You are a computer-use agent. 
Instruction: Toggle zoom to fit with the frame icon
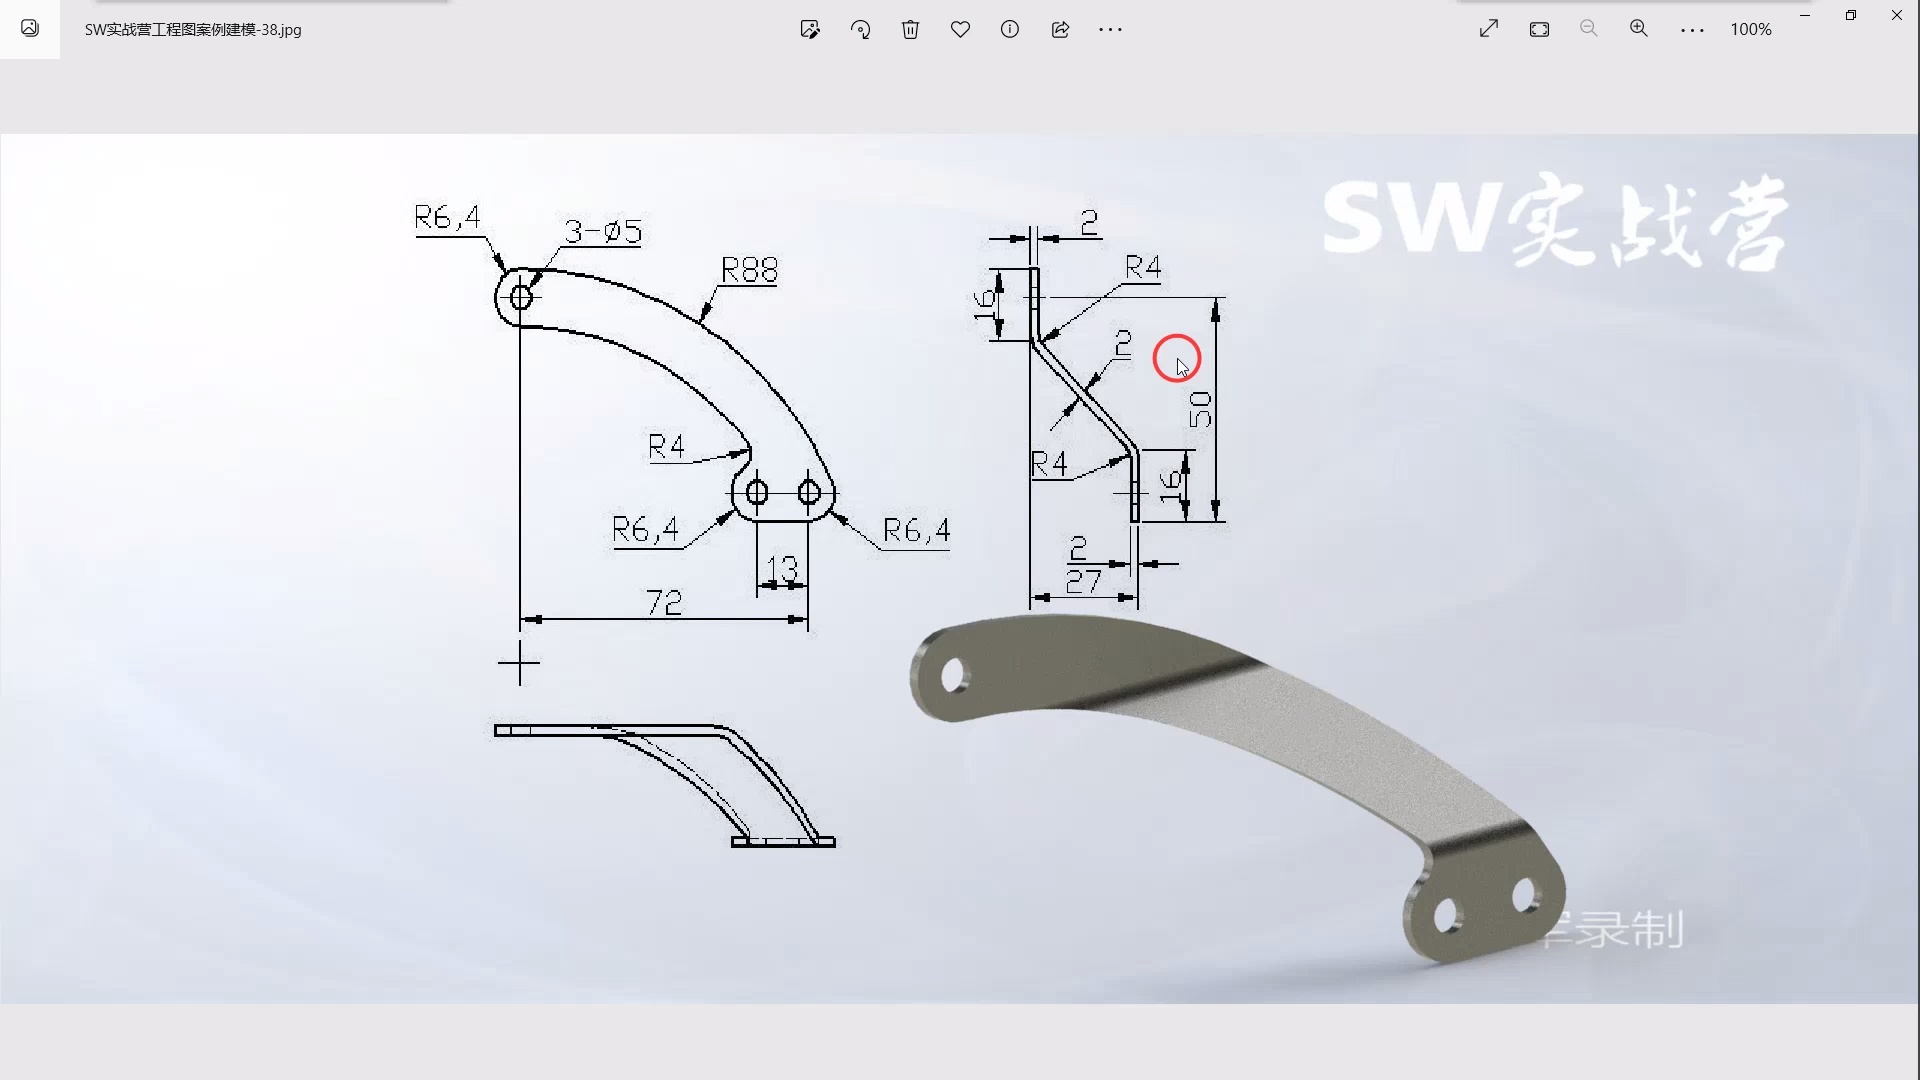pos(1539,30)
